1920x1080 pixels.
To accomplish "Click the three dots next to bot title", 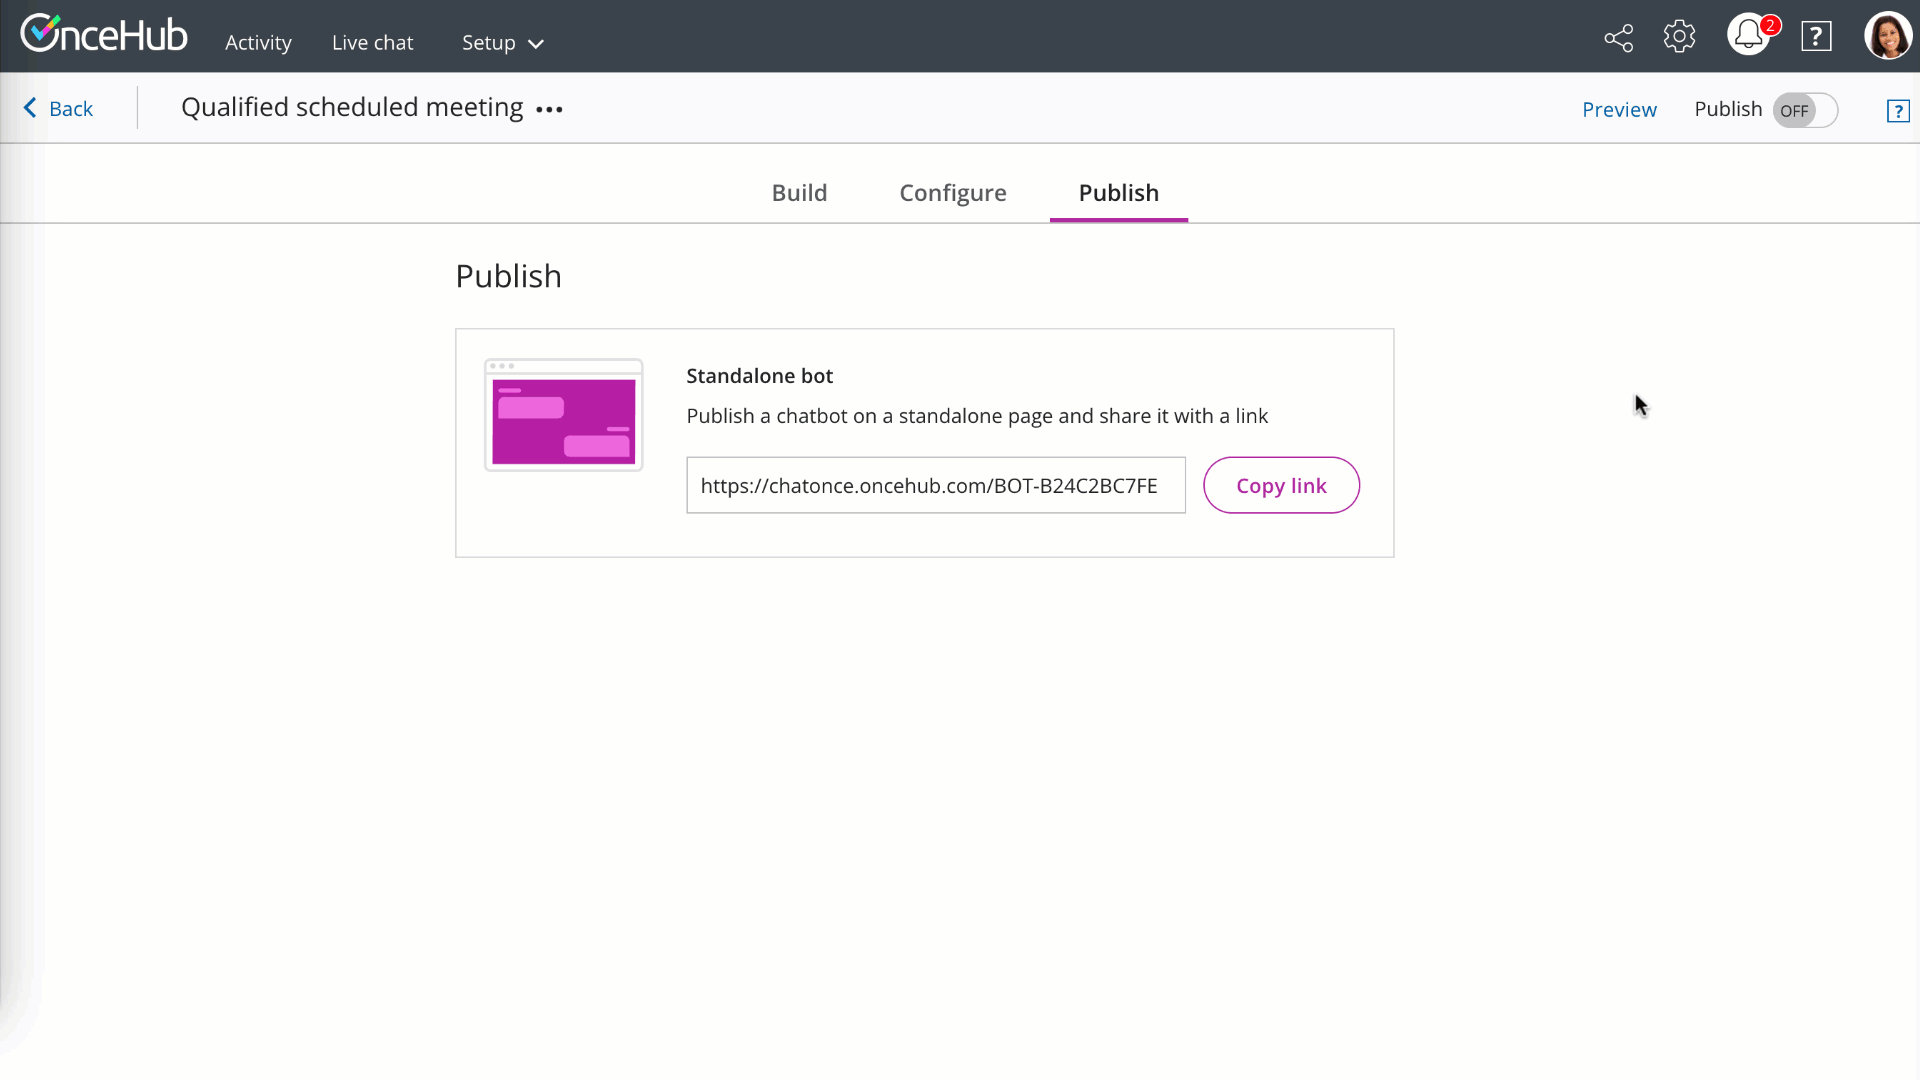I will [549, 110].
